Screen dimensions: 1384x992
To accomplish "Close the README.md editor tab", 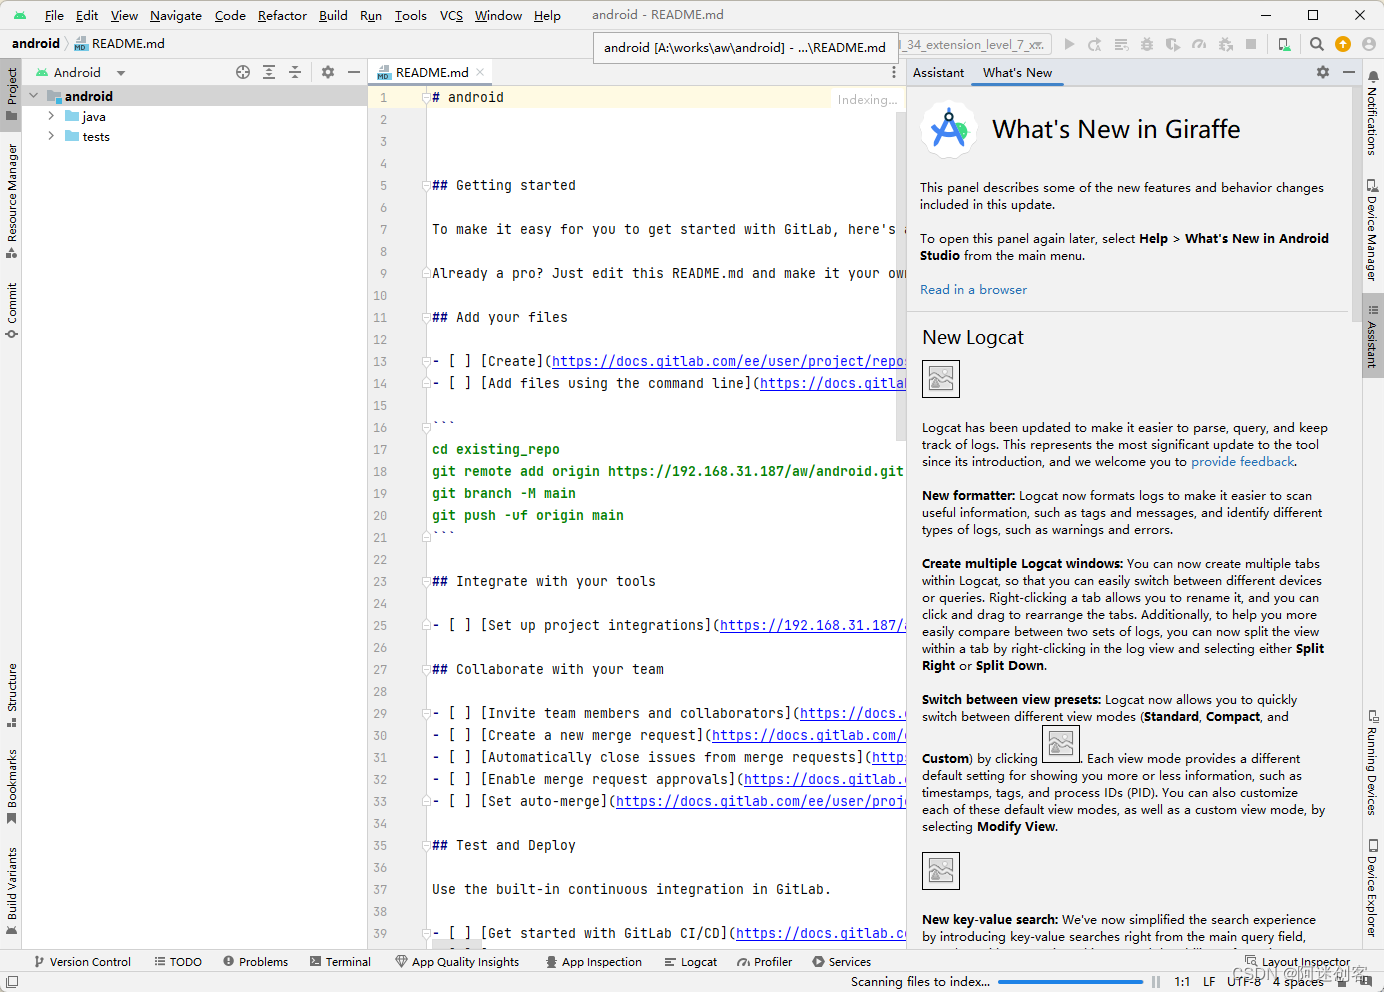I will click(x=480, y=72).
